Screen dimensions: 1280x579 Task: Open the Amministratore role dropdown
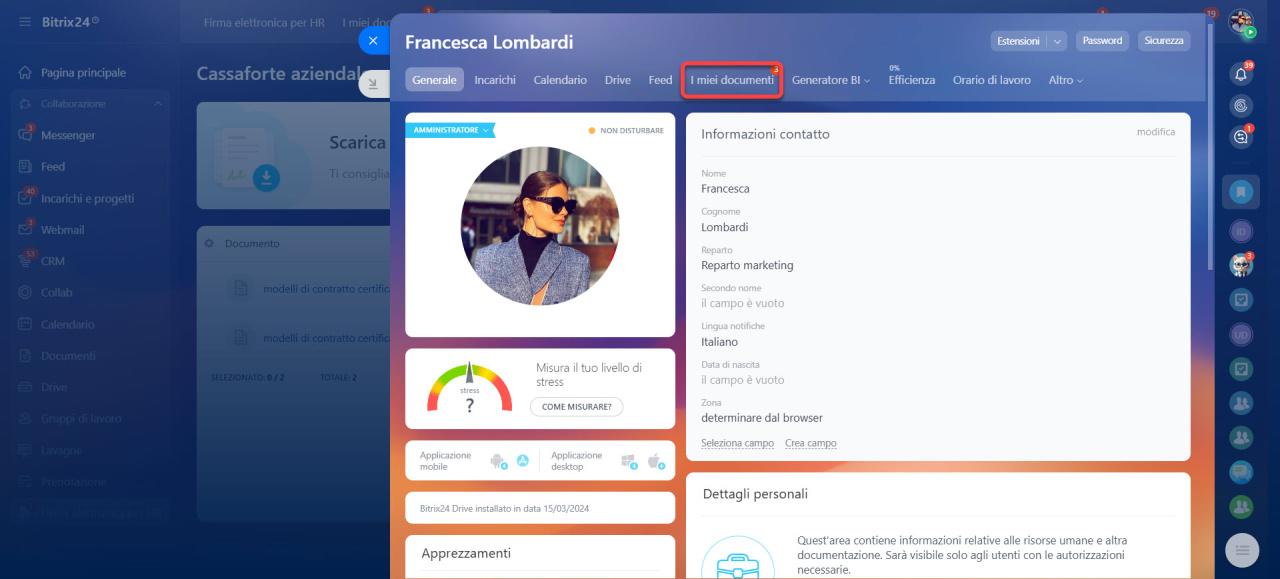450,130
